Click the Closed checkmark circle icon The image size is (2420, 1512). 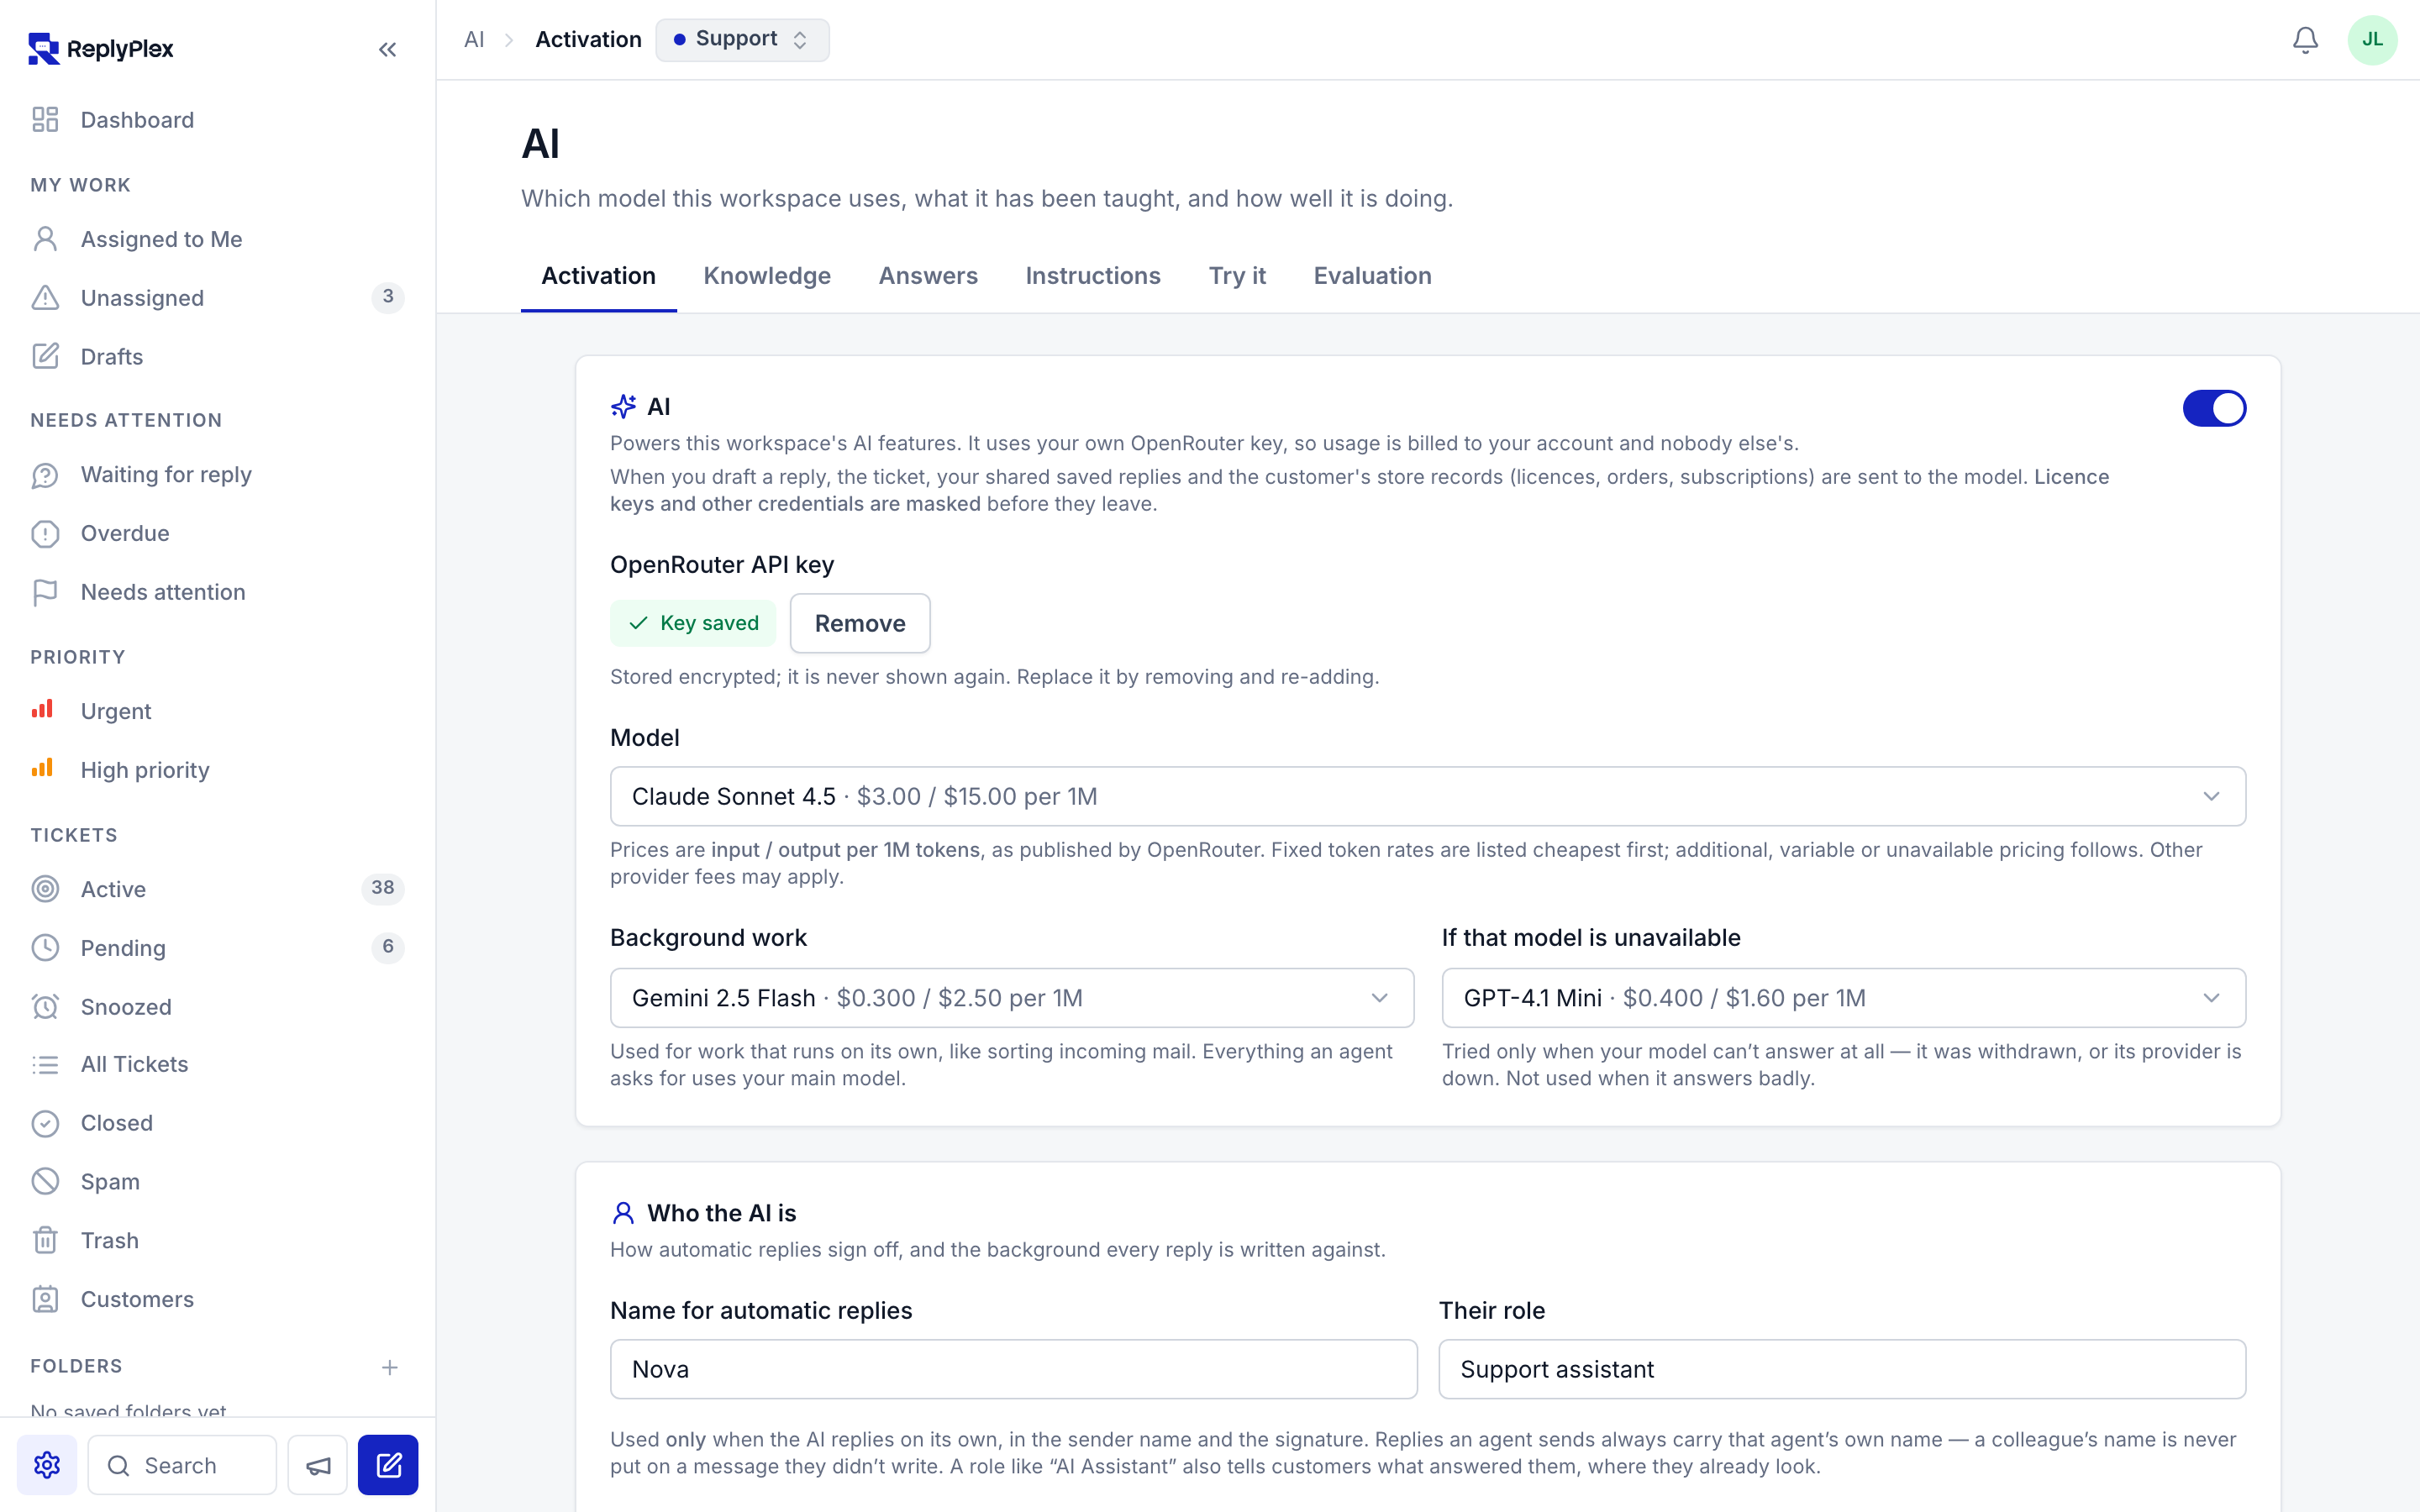tap(45, 1123)
